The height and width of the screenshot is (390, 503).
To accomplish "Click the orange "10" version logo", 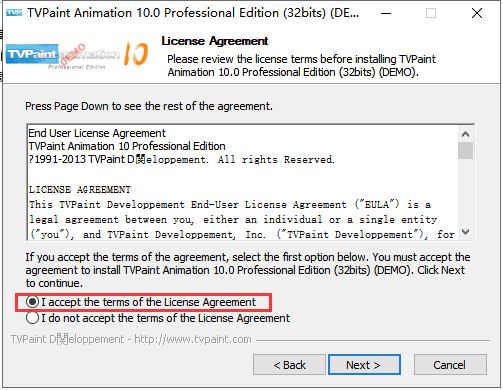I will (x=136, y=54).
